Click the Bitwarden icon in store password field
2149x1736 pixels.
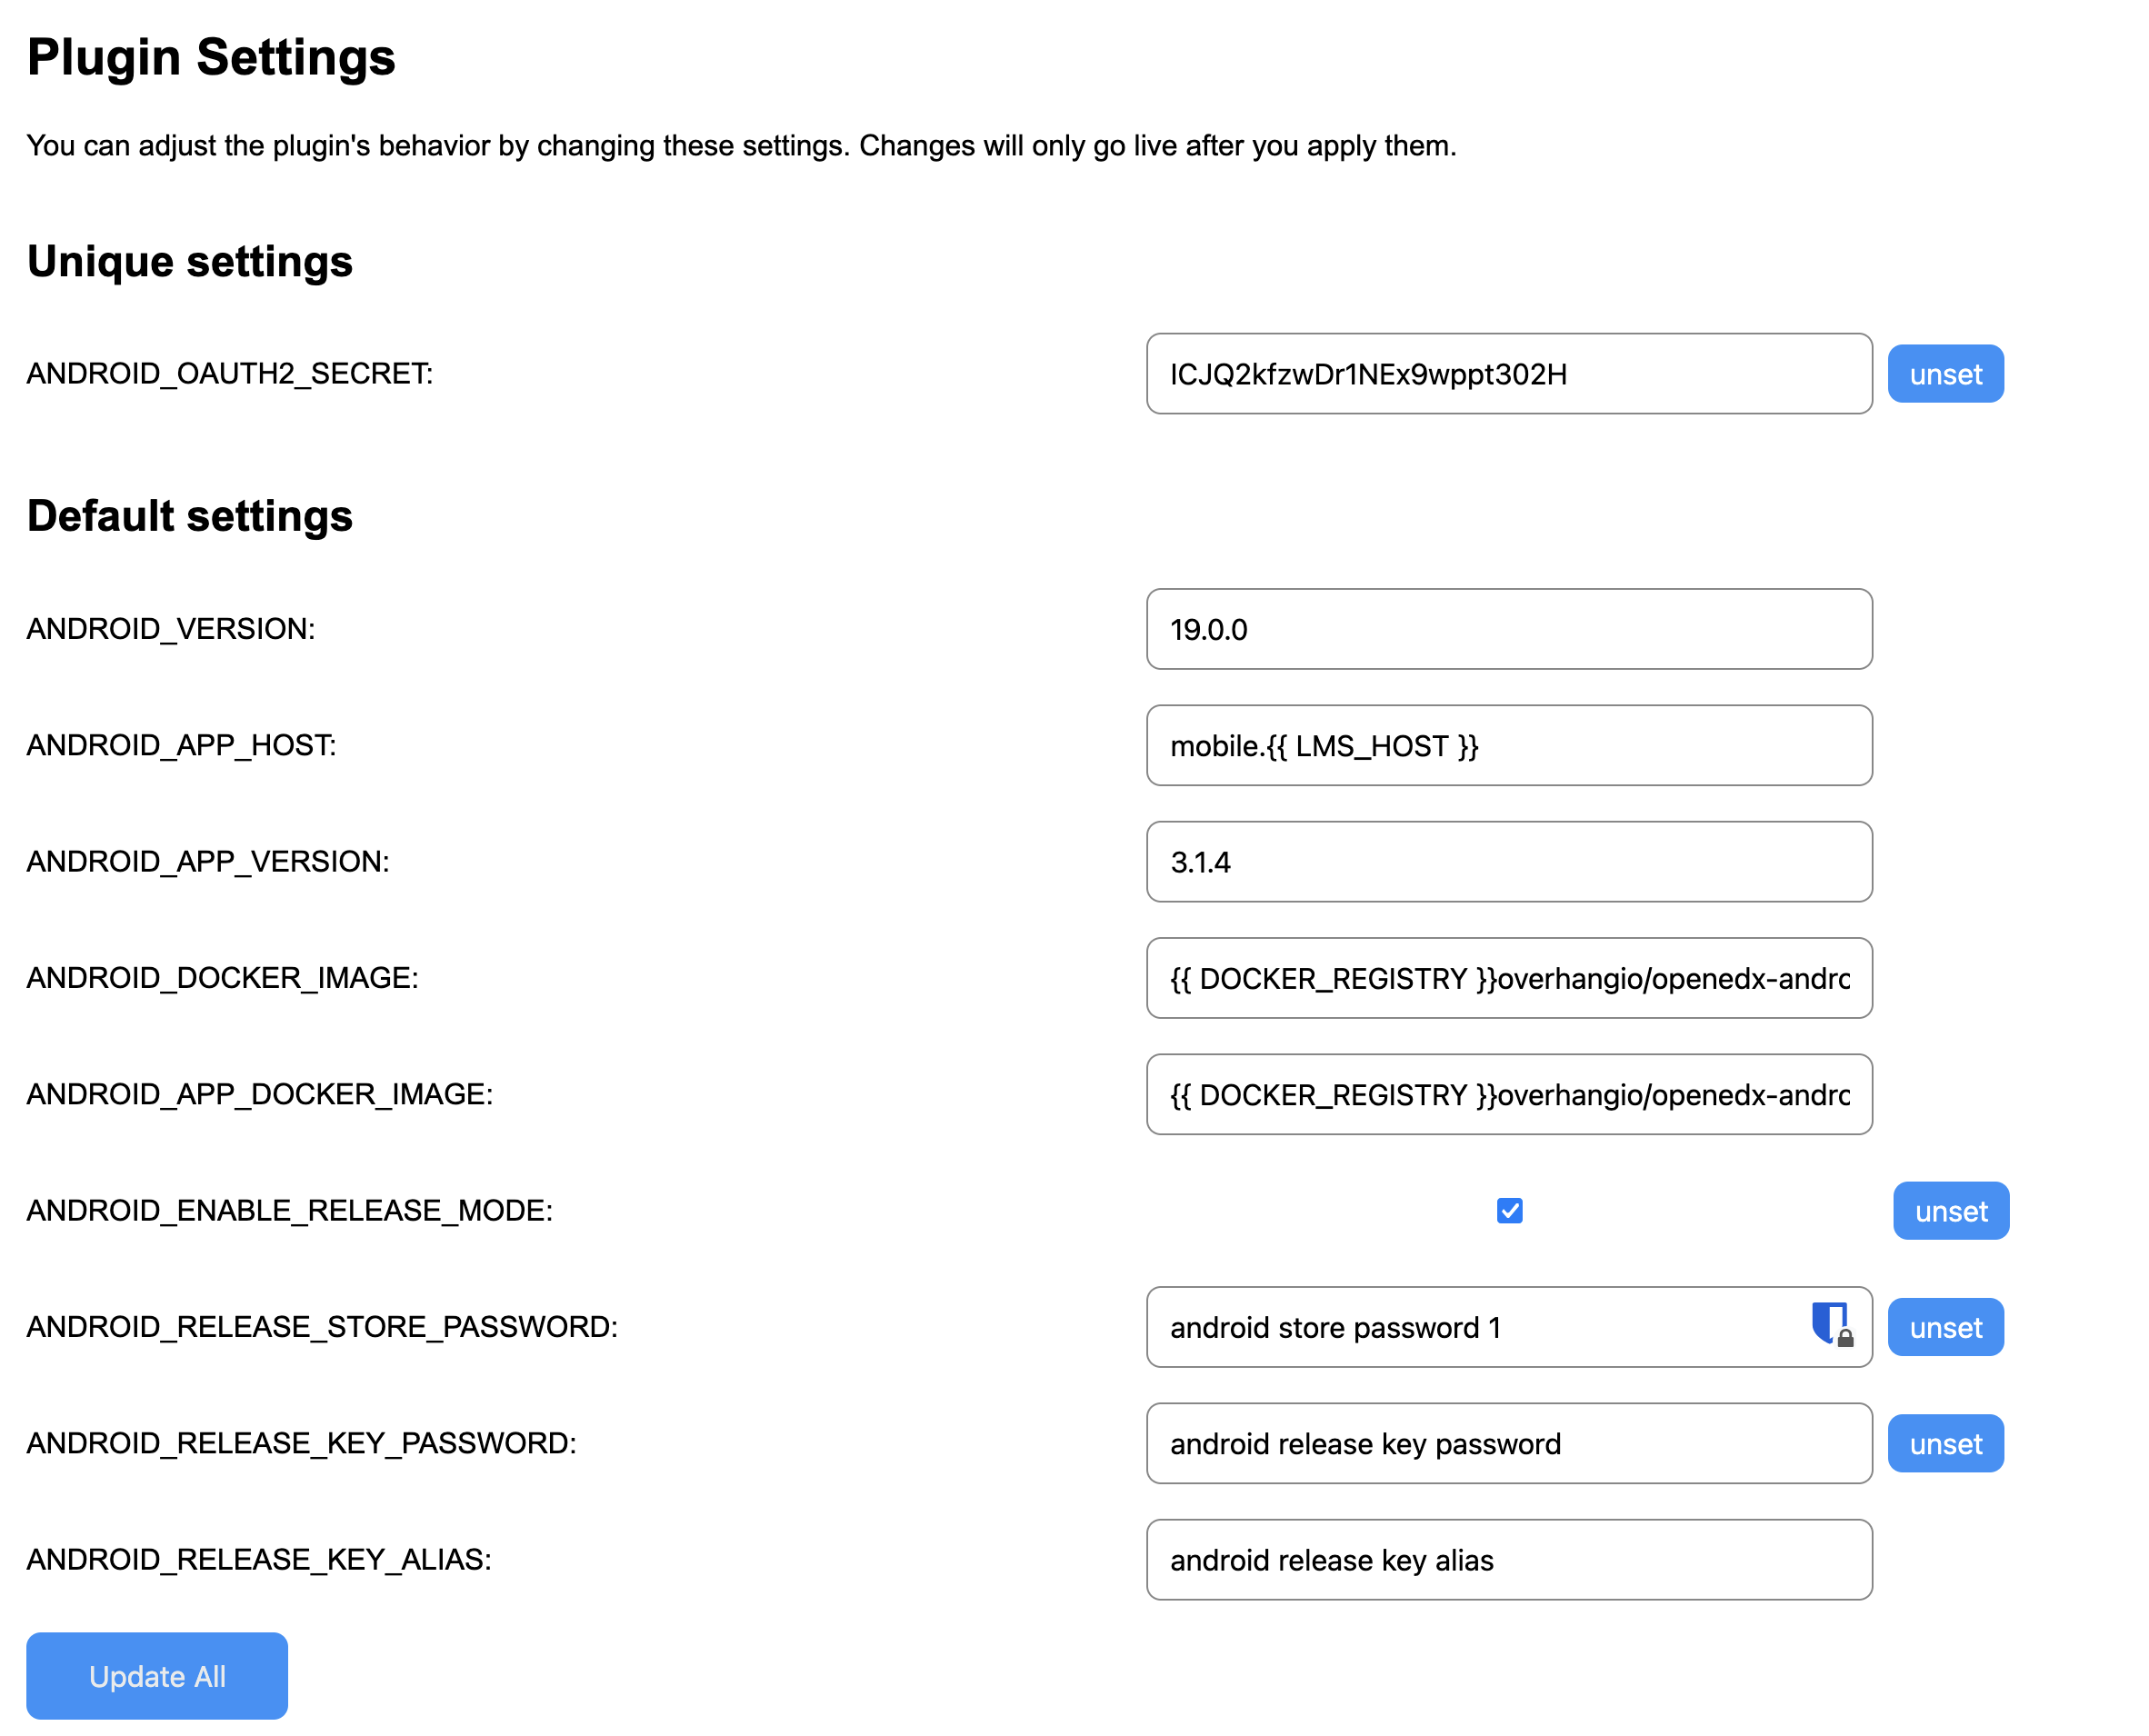(1832, 1325)
